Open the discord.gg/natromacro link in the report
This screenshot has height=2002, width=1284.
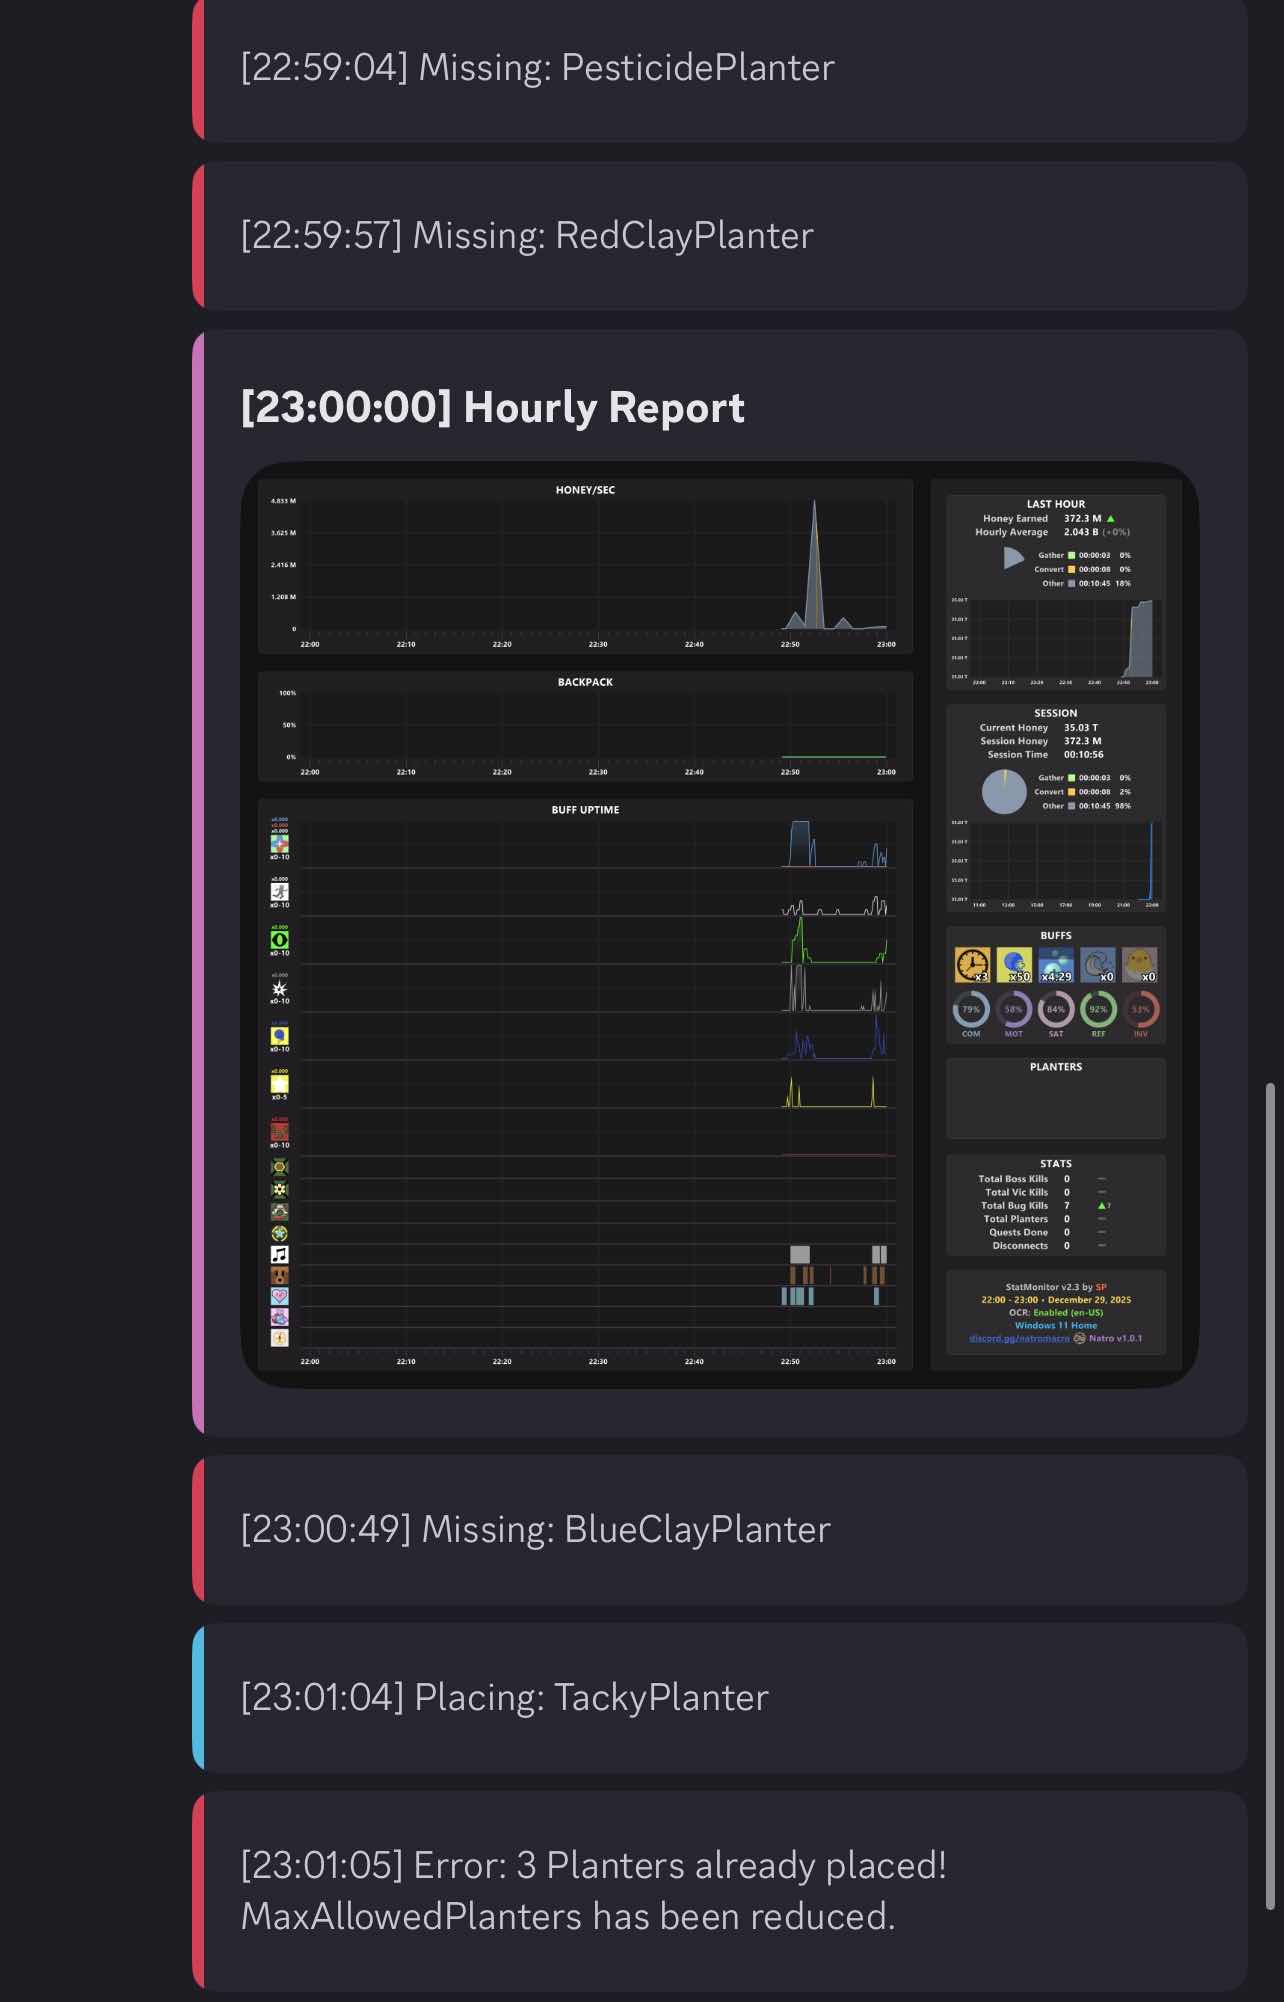[x=1019, y=1338]
